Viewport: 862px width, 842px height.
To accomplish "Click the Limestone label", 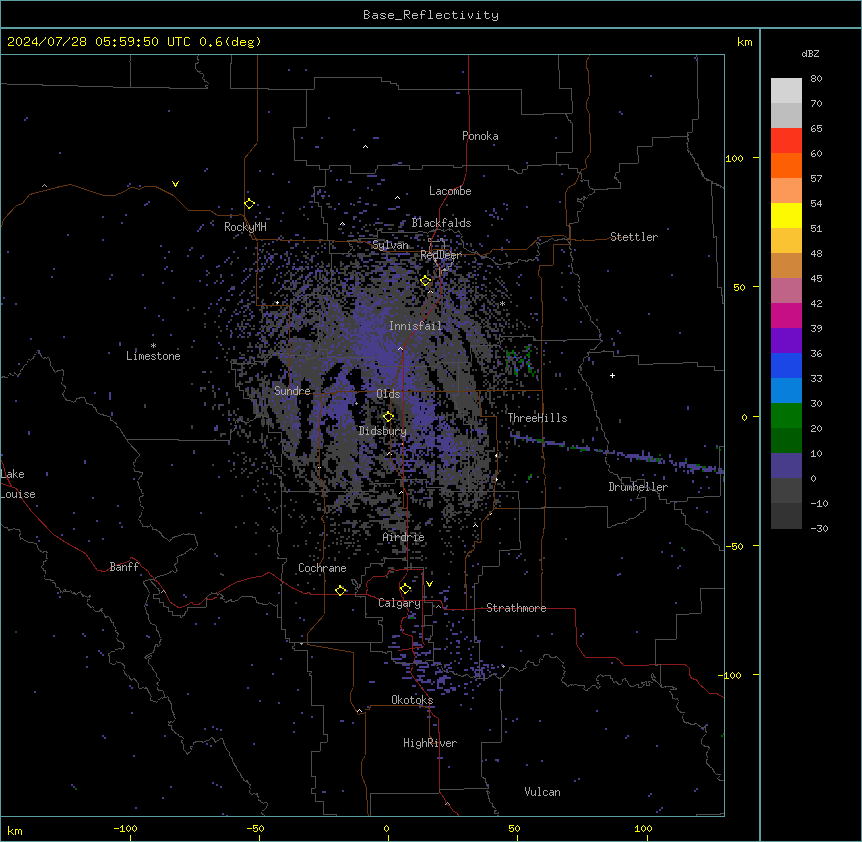I will tap(153, 356).
